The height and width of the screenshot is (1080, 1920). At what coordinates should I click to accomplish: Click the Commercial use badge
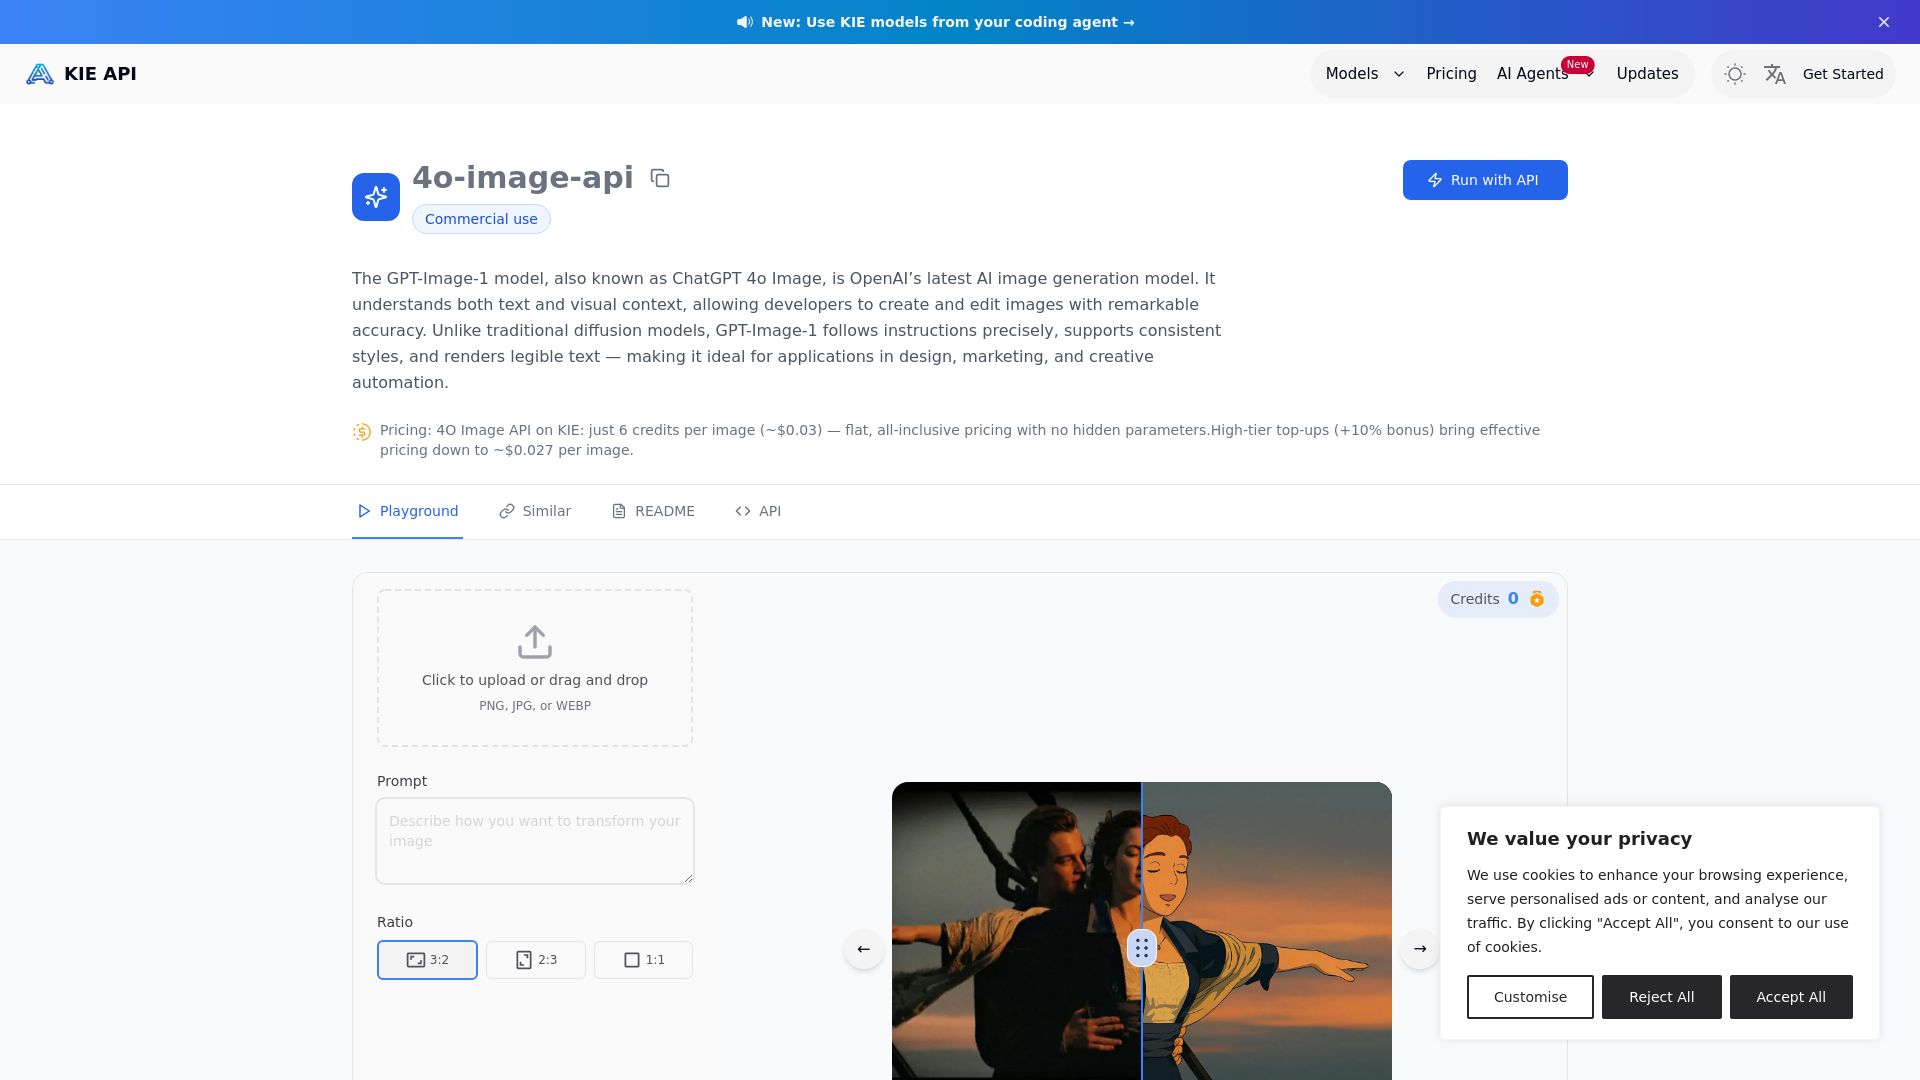click(x=481, y=219)
